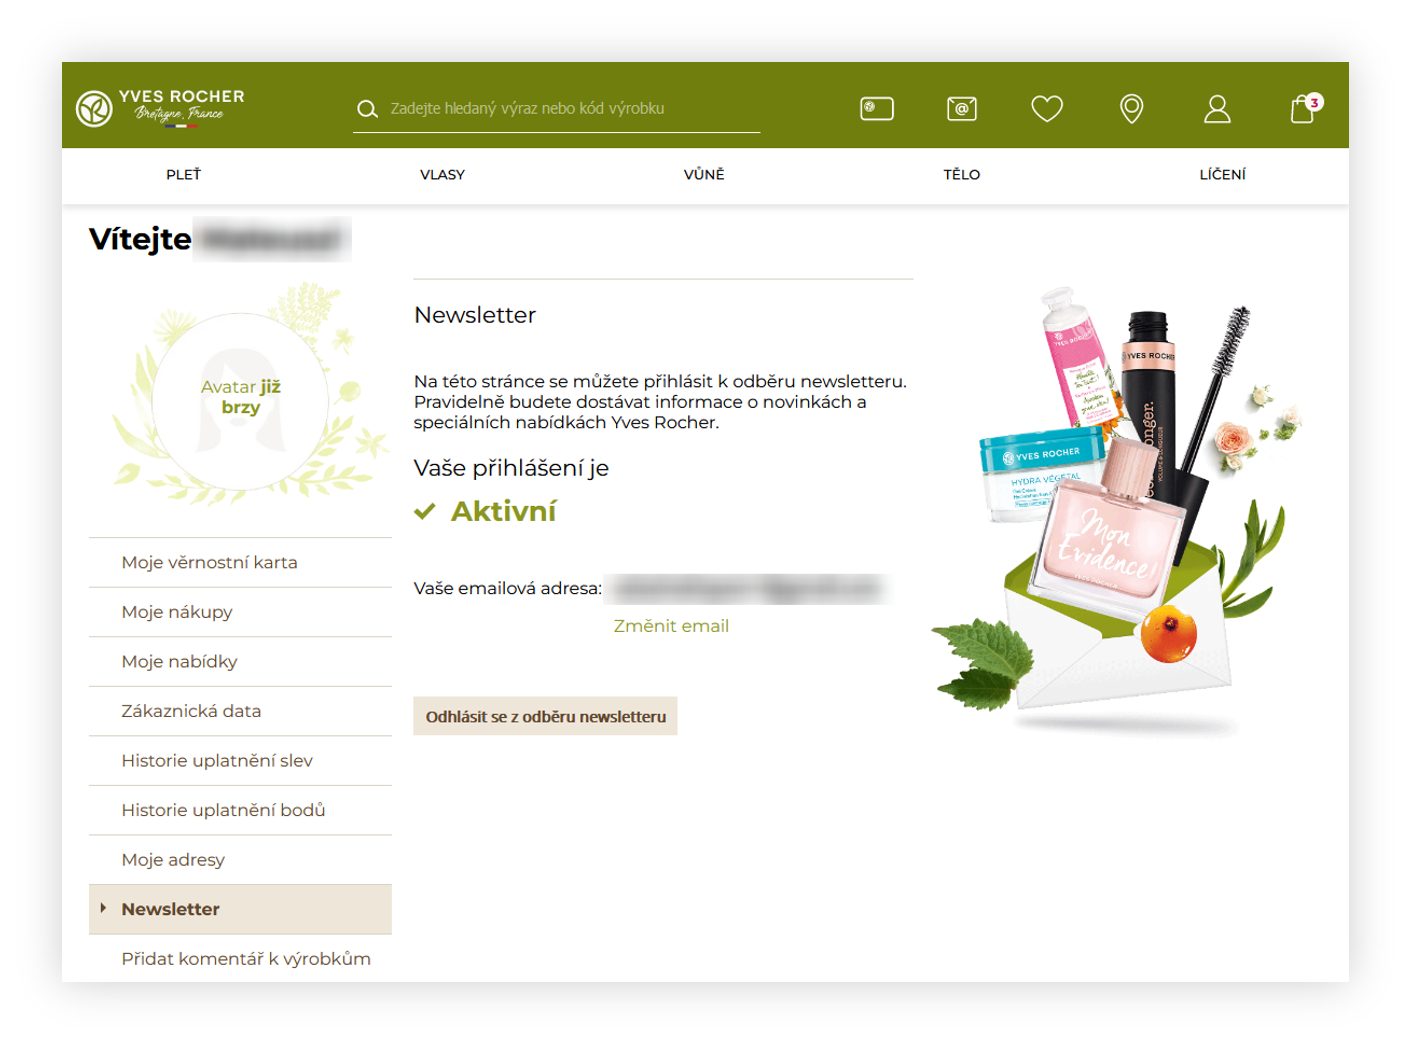Click the search magnifier icon
The width and height of the screenshot is (1404, 1048).
pyautogui.click(x=367, y=109)
